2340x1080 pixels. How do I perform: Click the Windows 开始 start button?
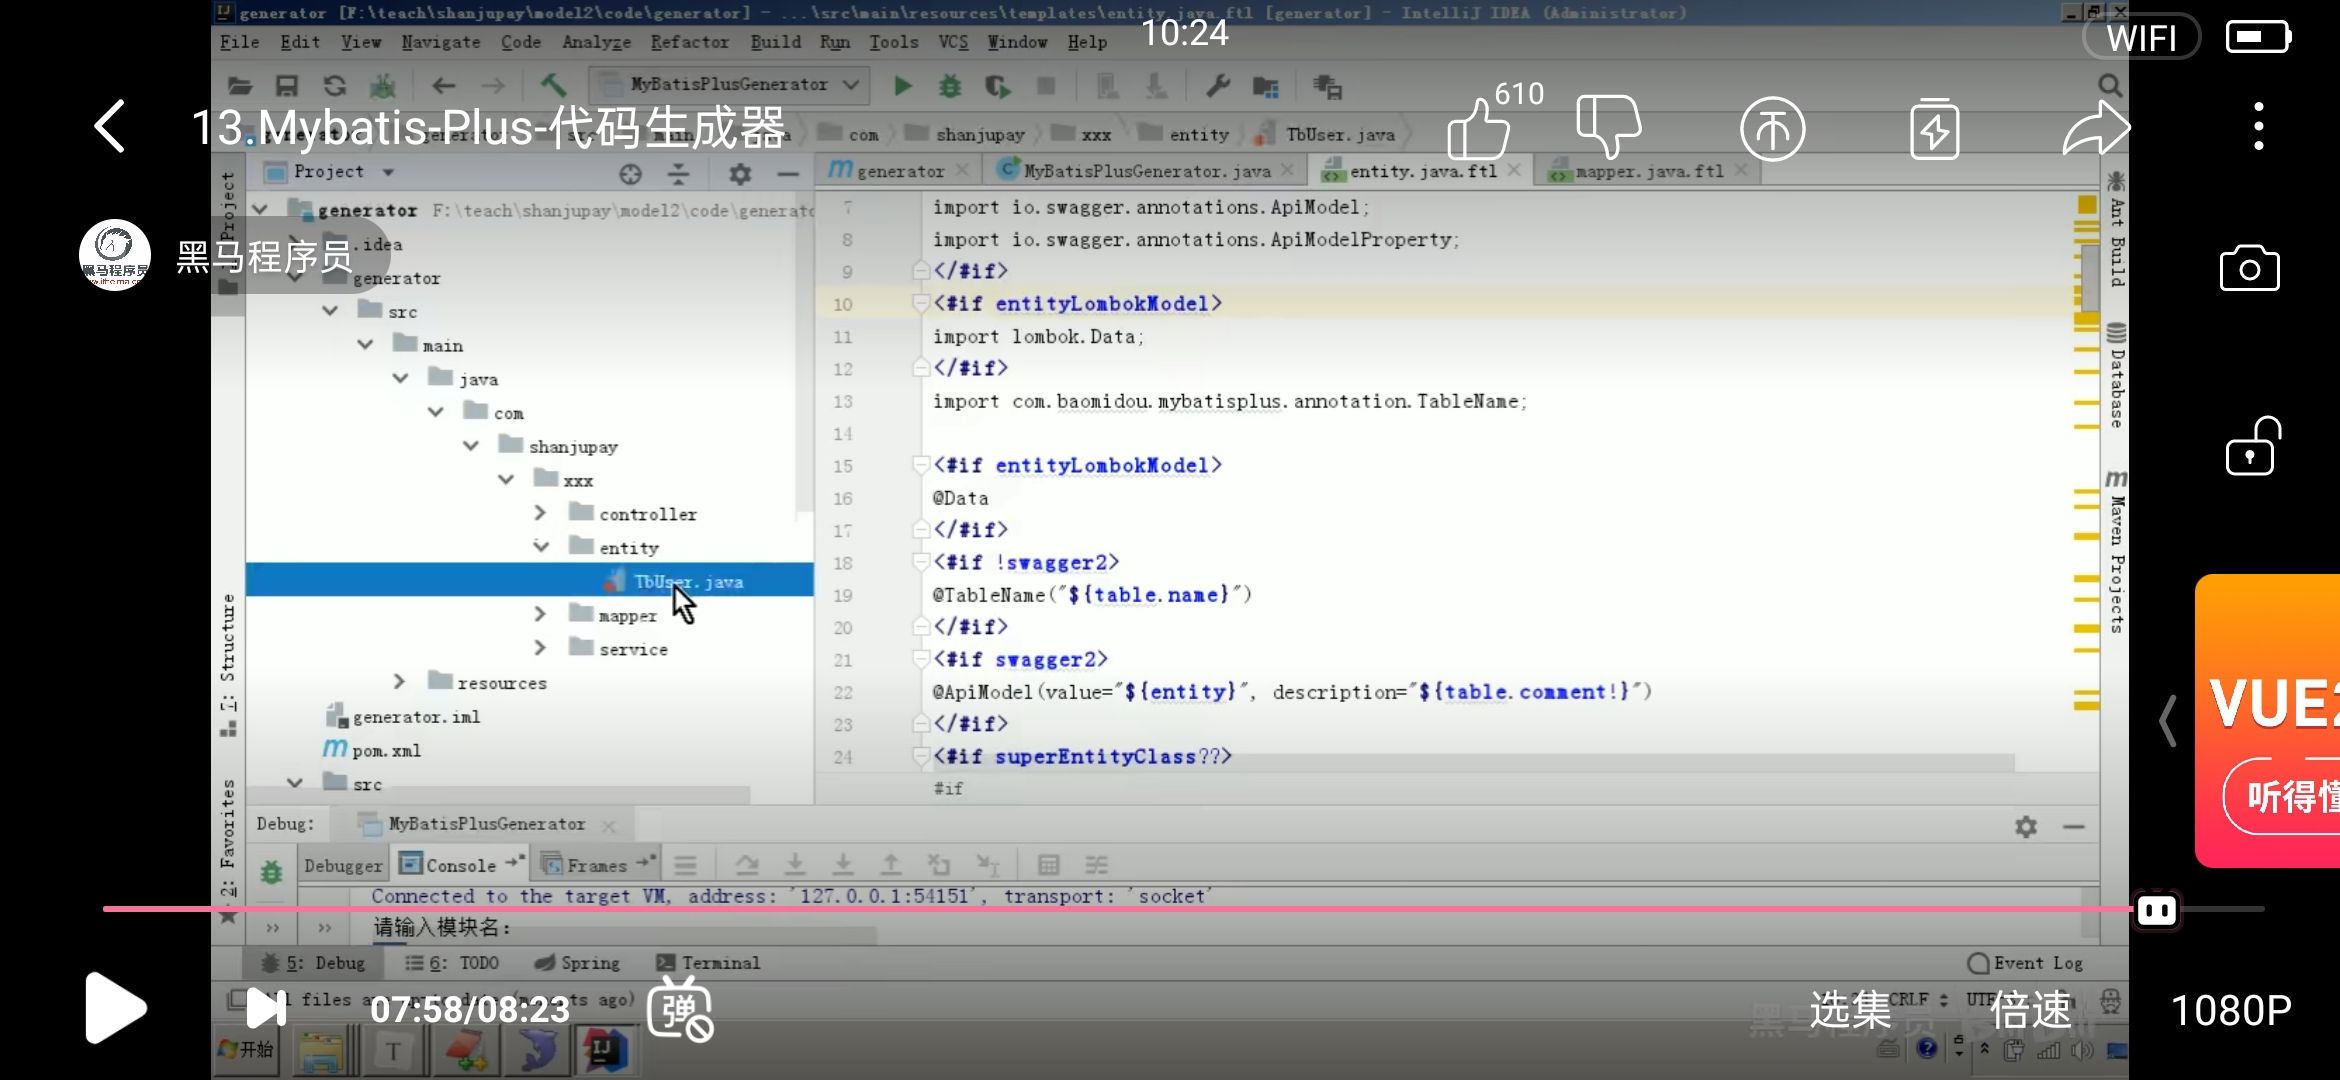pyautogui.click(x=246, y=1050)
